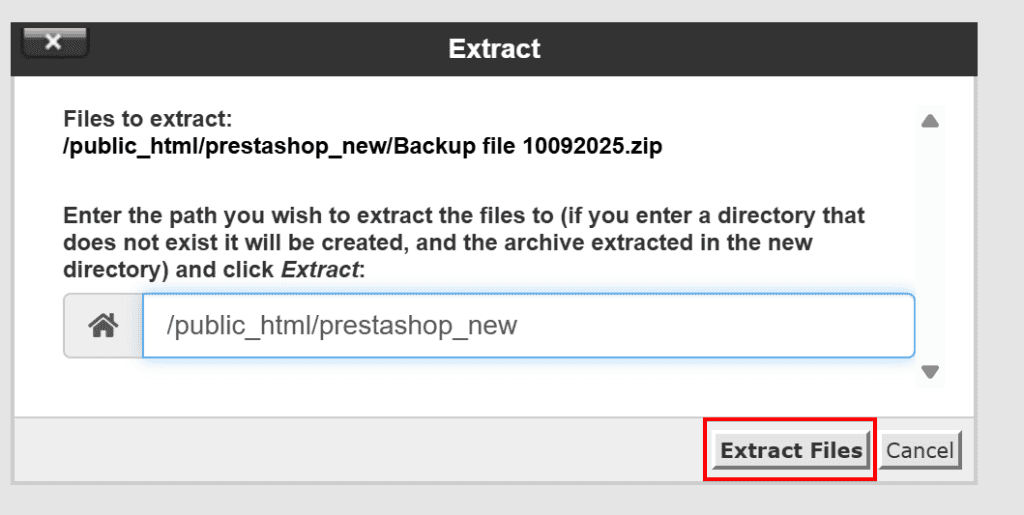Image resolution: width=1024 pixels, height=515 pixels.
Task: Click the scrollbar track between the arrows
Action: pos(930,245)
